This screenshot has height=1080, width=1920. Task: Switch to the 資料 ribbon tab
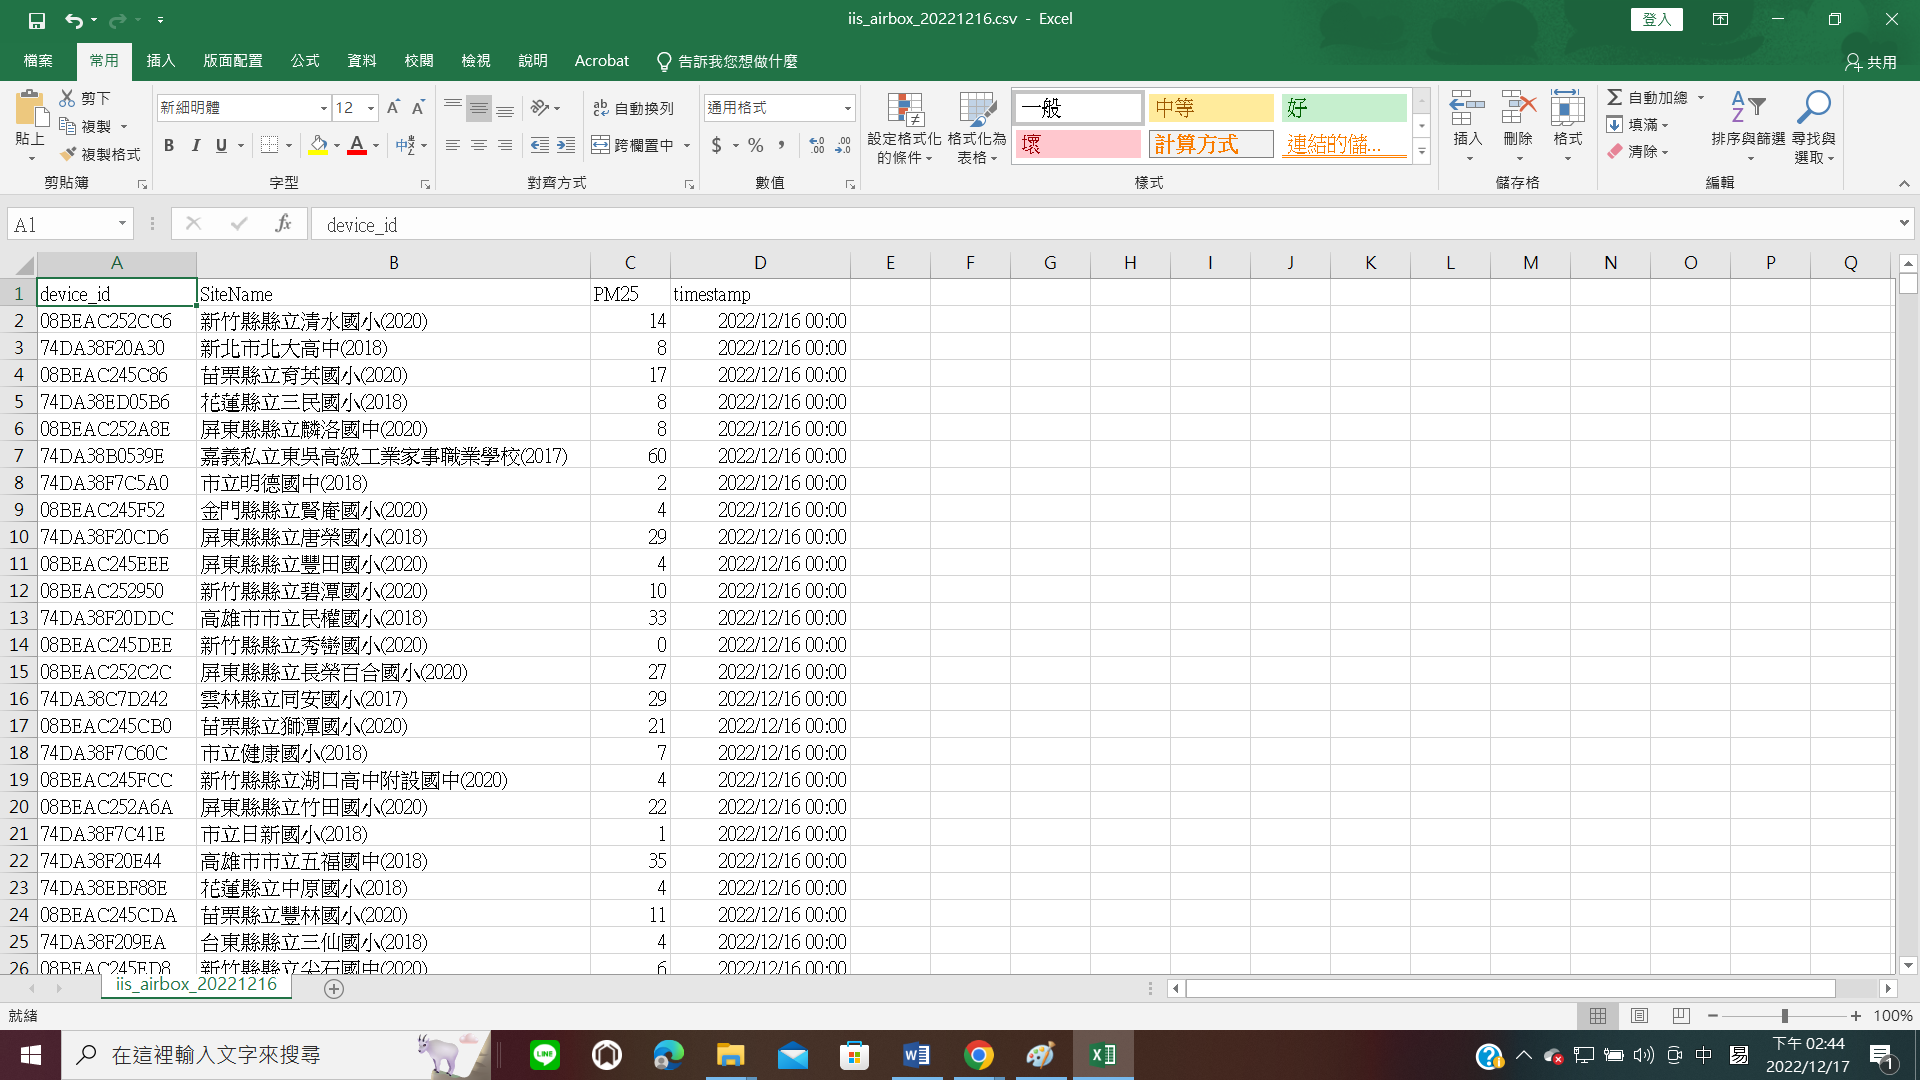[x=361, y=61]
